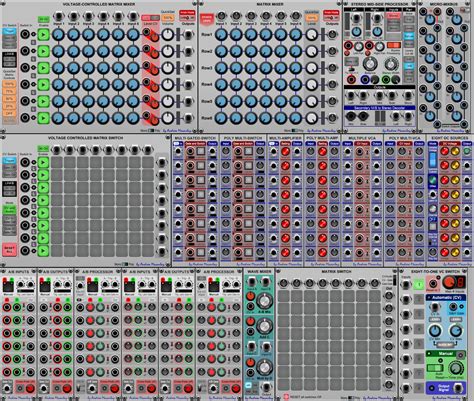Click the top red Setting knob on Multi-Amplifier

(285, 151)
